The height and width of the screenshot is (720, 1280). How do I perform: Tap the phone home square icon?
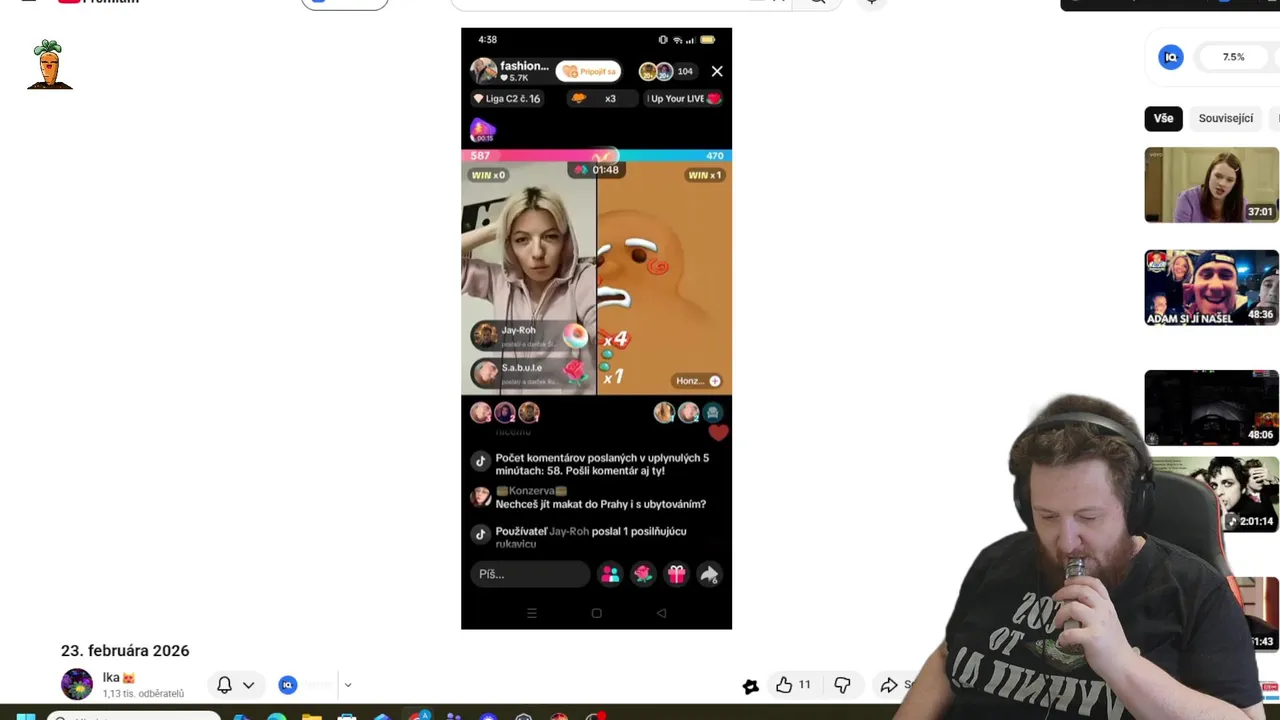tap(596, 613)
